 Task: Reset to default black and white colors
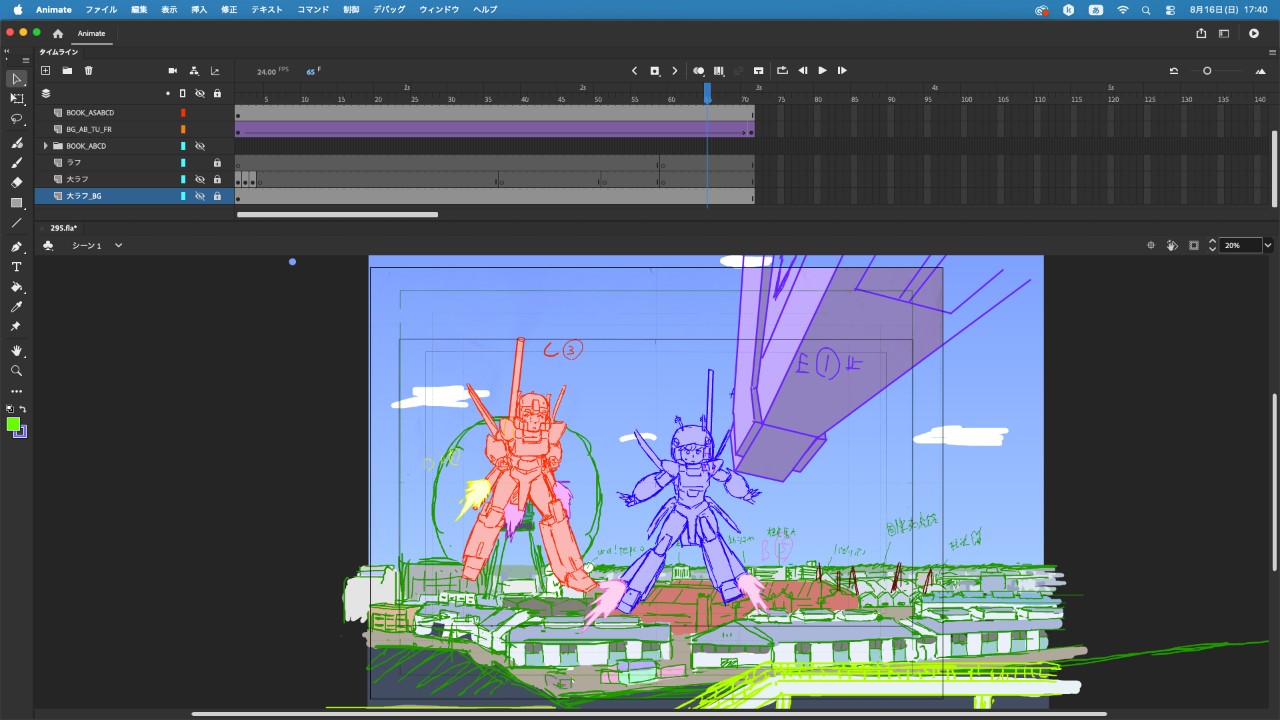click(x=10, y=409)
